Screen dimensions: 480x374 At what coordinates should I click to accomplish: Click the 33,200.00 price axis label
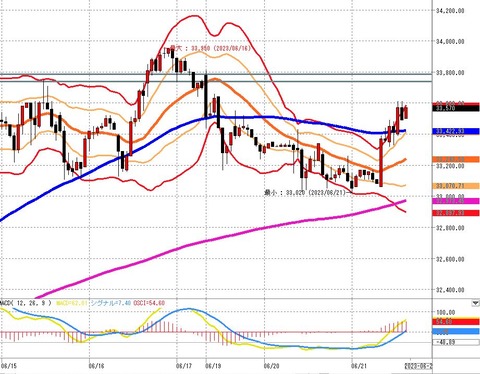(x=450, y=166)
